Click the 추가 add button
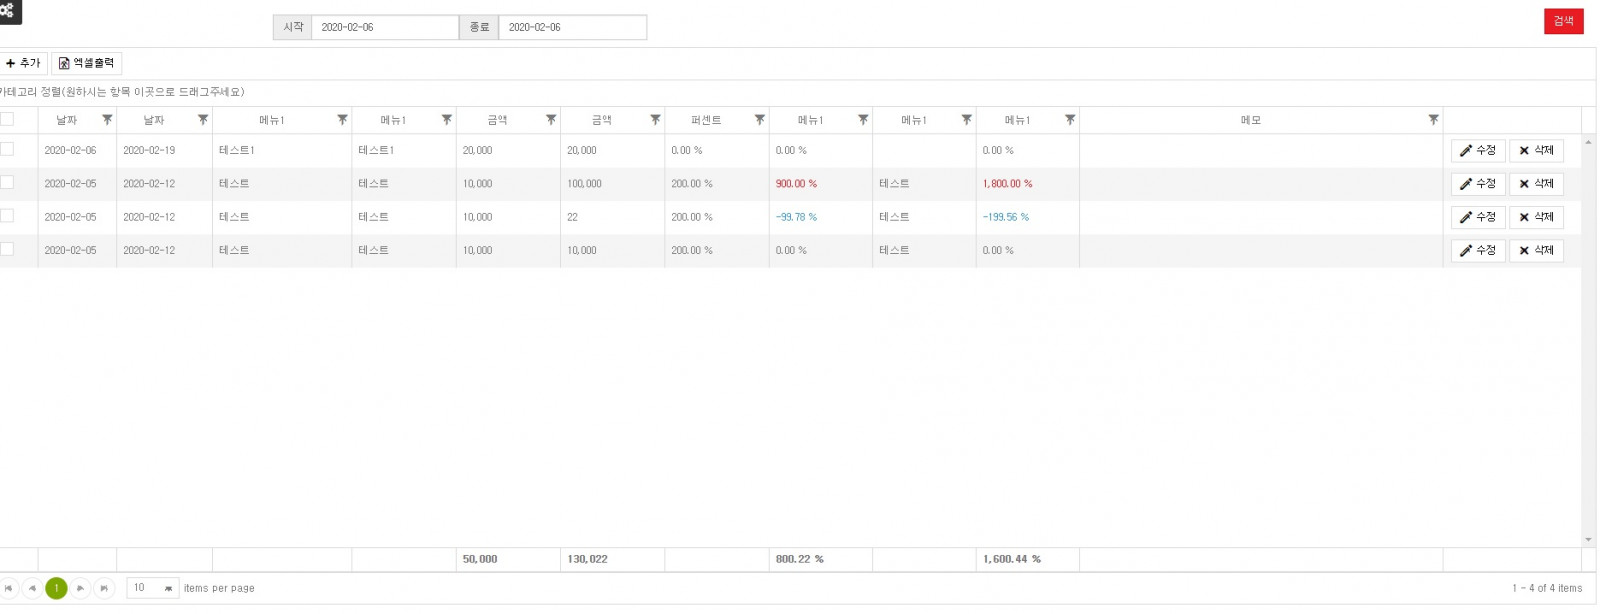Screen dimensions: 1600x614 (24, 63)
